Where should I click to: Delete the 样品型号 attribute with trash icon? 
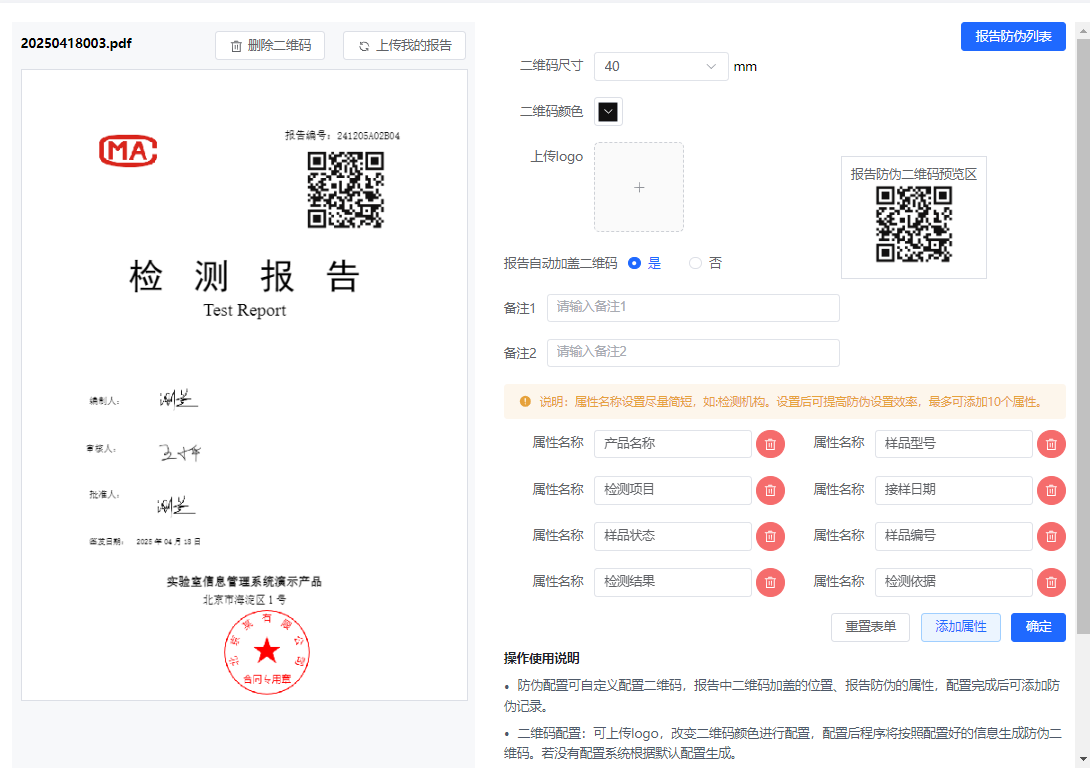(1051, 444)
